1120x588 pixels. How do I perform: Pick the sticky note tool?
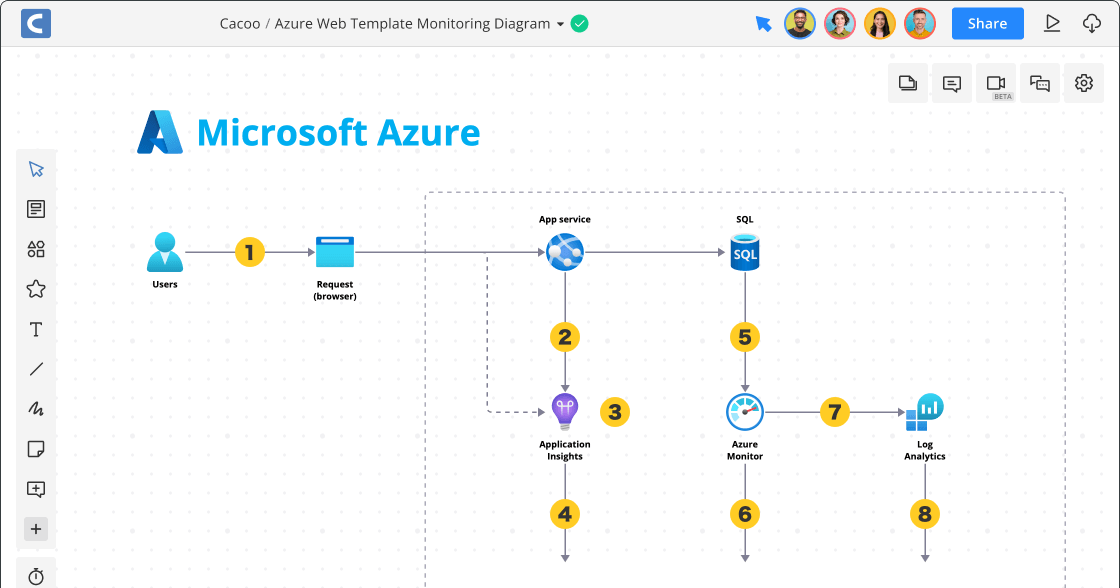(x=36, y=449)
